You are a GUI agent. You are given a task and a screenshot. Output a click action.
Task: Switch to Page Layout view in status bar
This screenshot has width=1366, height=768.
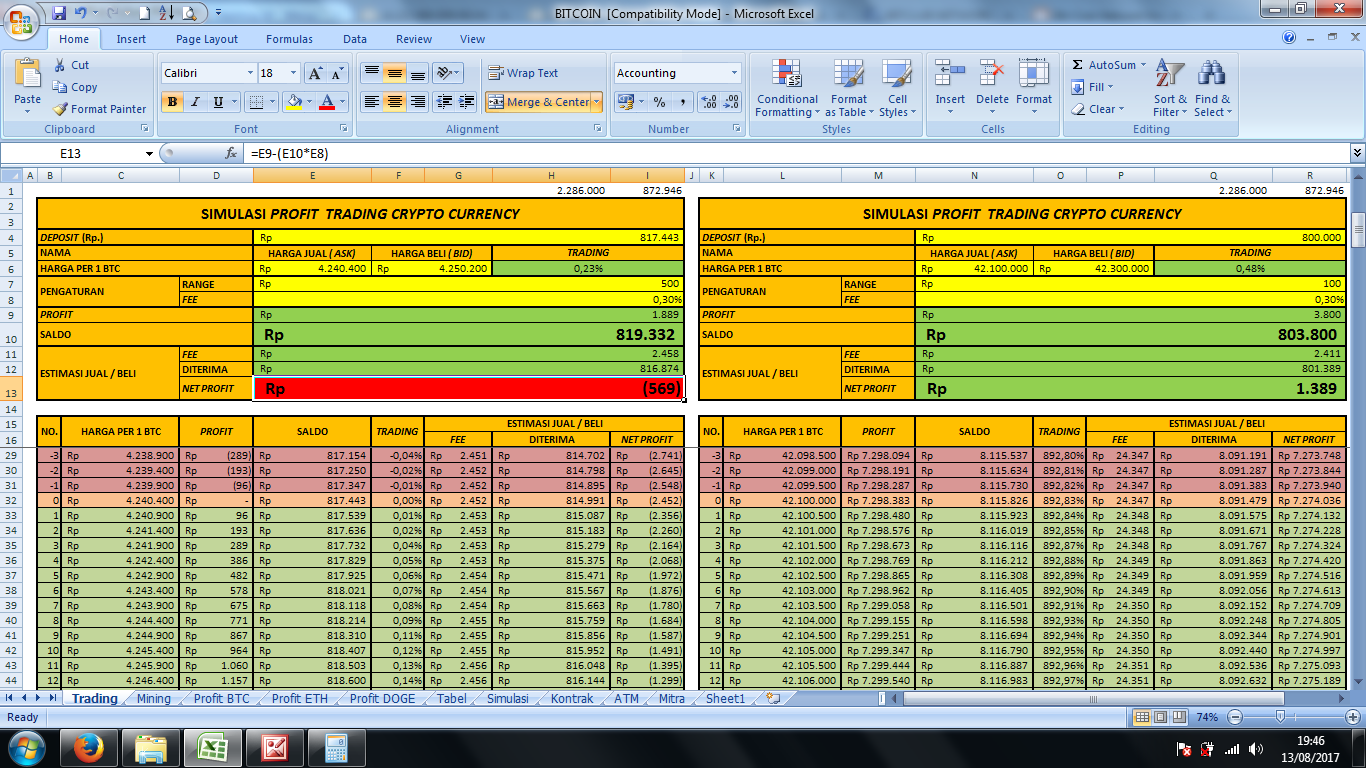coord(1160,717)
